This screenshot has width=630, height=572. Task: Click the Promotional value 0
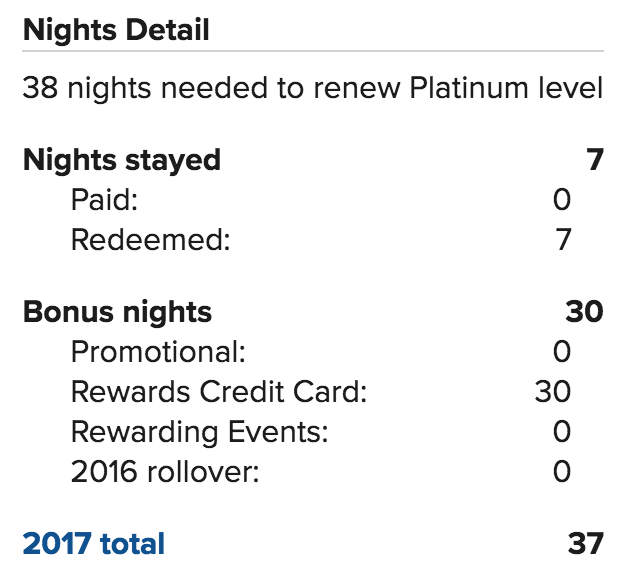pos(562,352)
